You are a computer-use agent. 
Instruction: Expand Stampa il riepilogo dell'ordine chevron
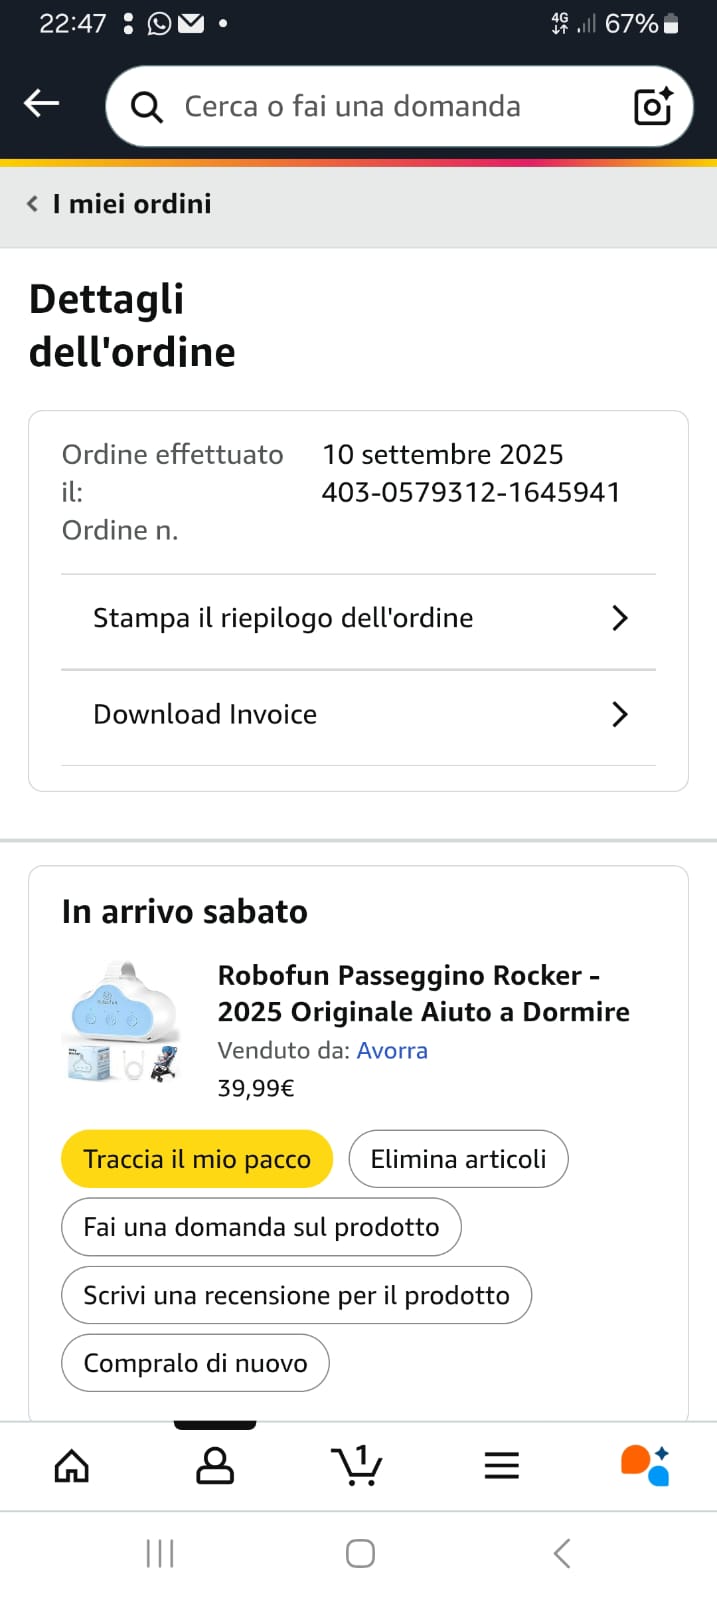(620, 618)
